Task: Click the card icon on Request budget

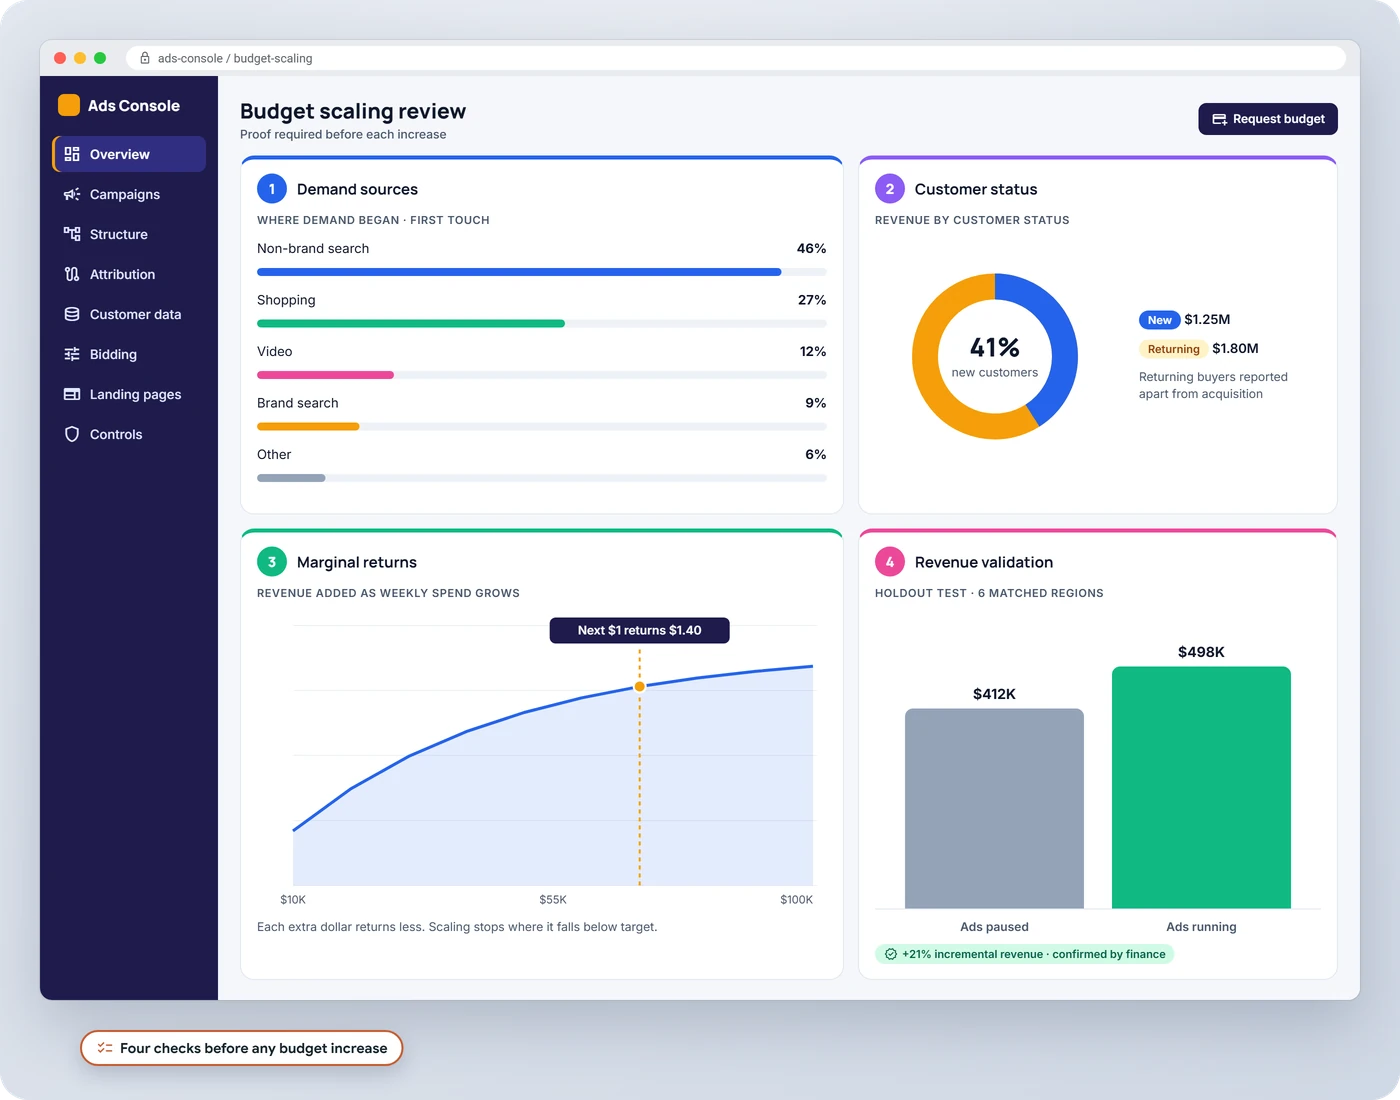Action: 1220,119
